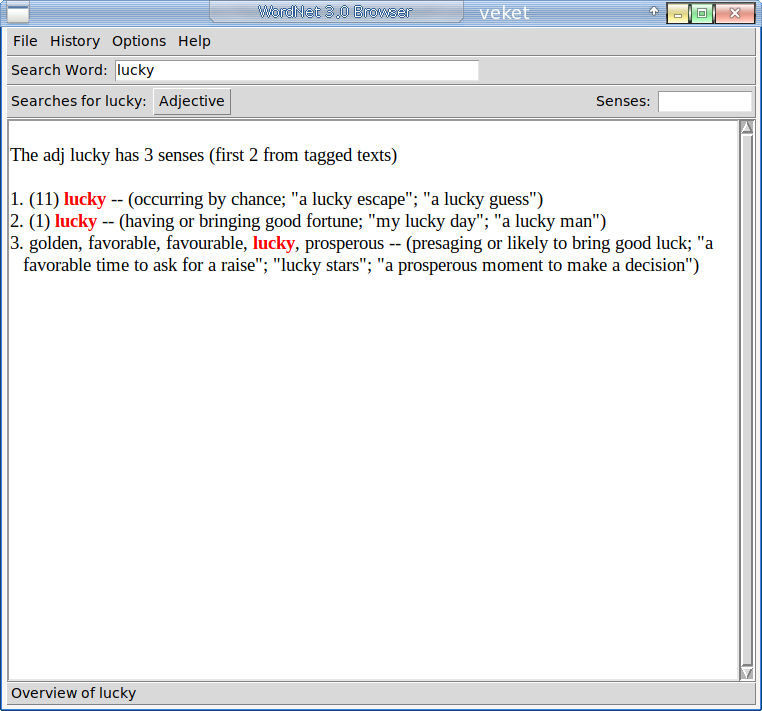Click 'WordNet 3.0 Browser' title text
Image resolution: width=762 pixels, height=711 pixels.
point(335,12)
